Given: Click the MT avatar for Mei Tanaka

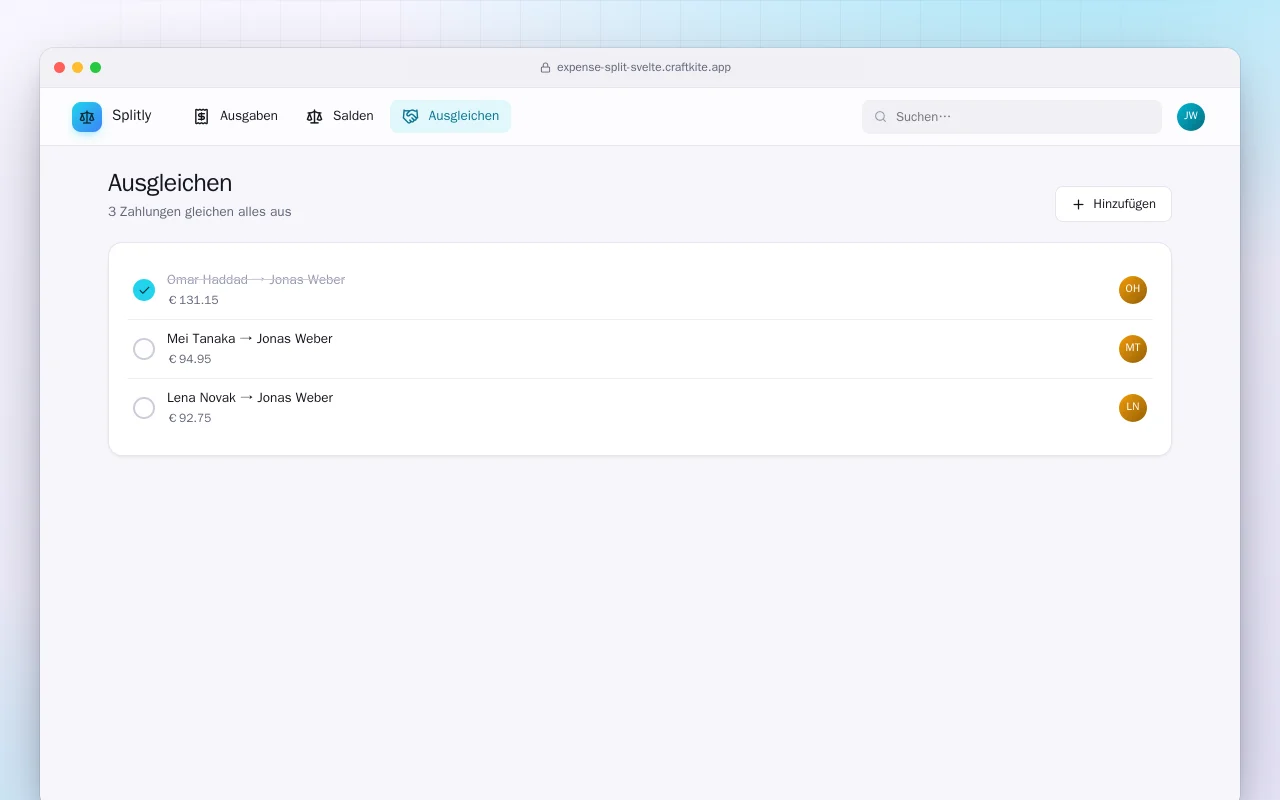Looking at the screenshot, I should point(1133,349).
